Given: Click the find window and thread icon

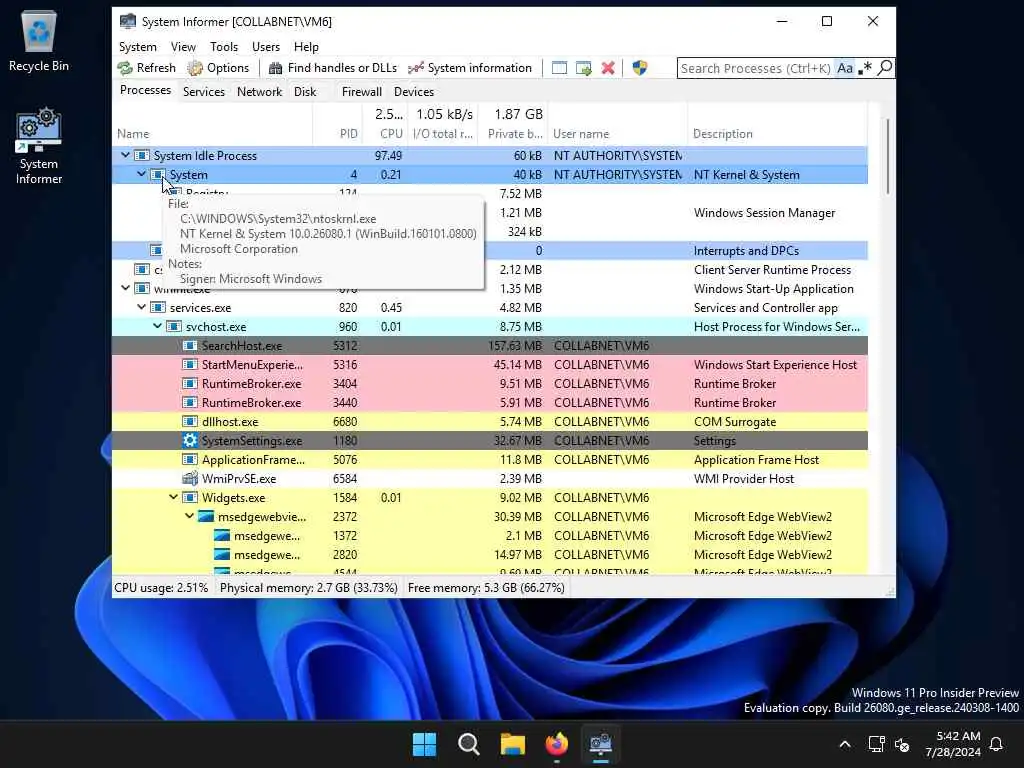Looking at the screenshot, I should [x=583, y=68].
